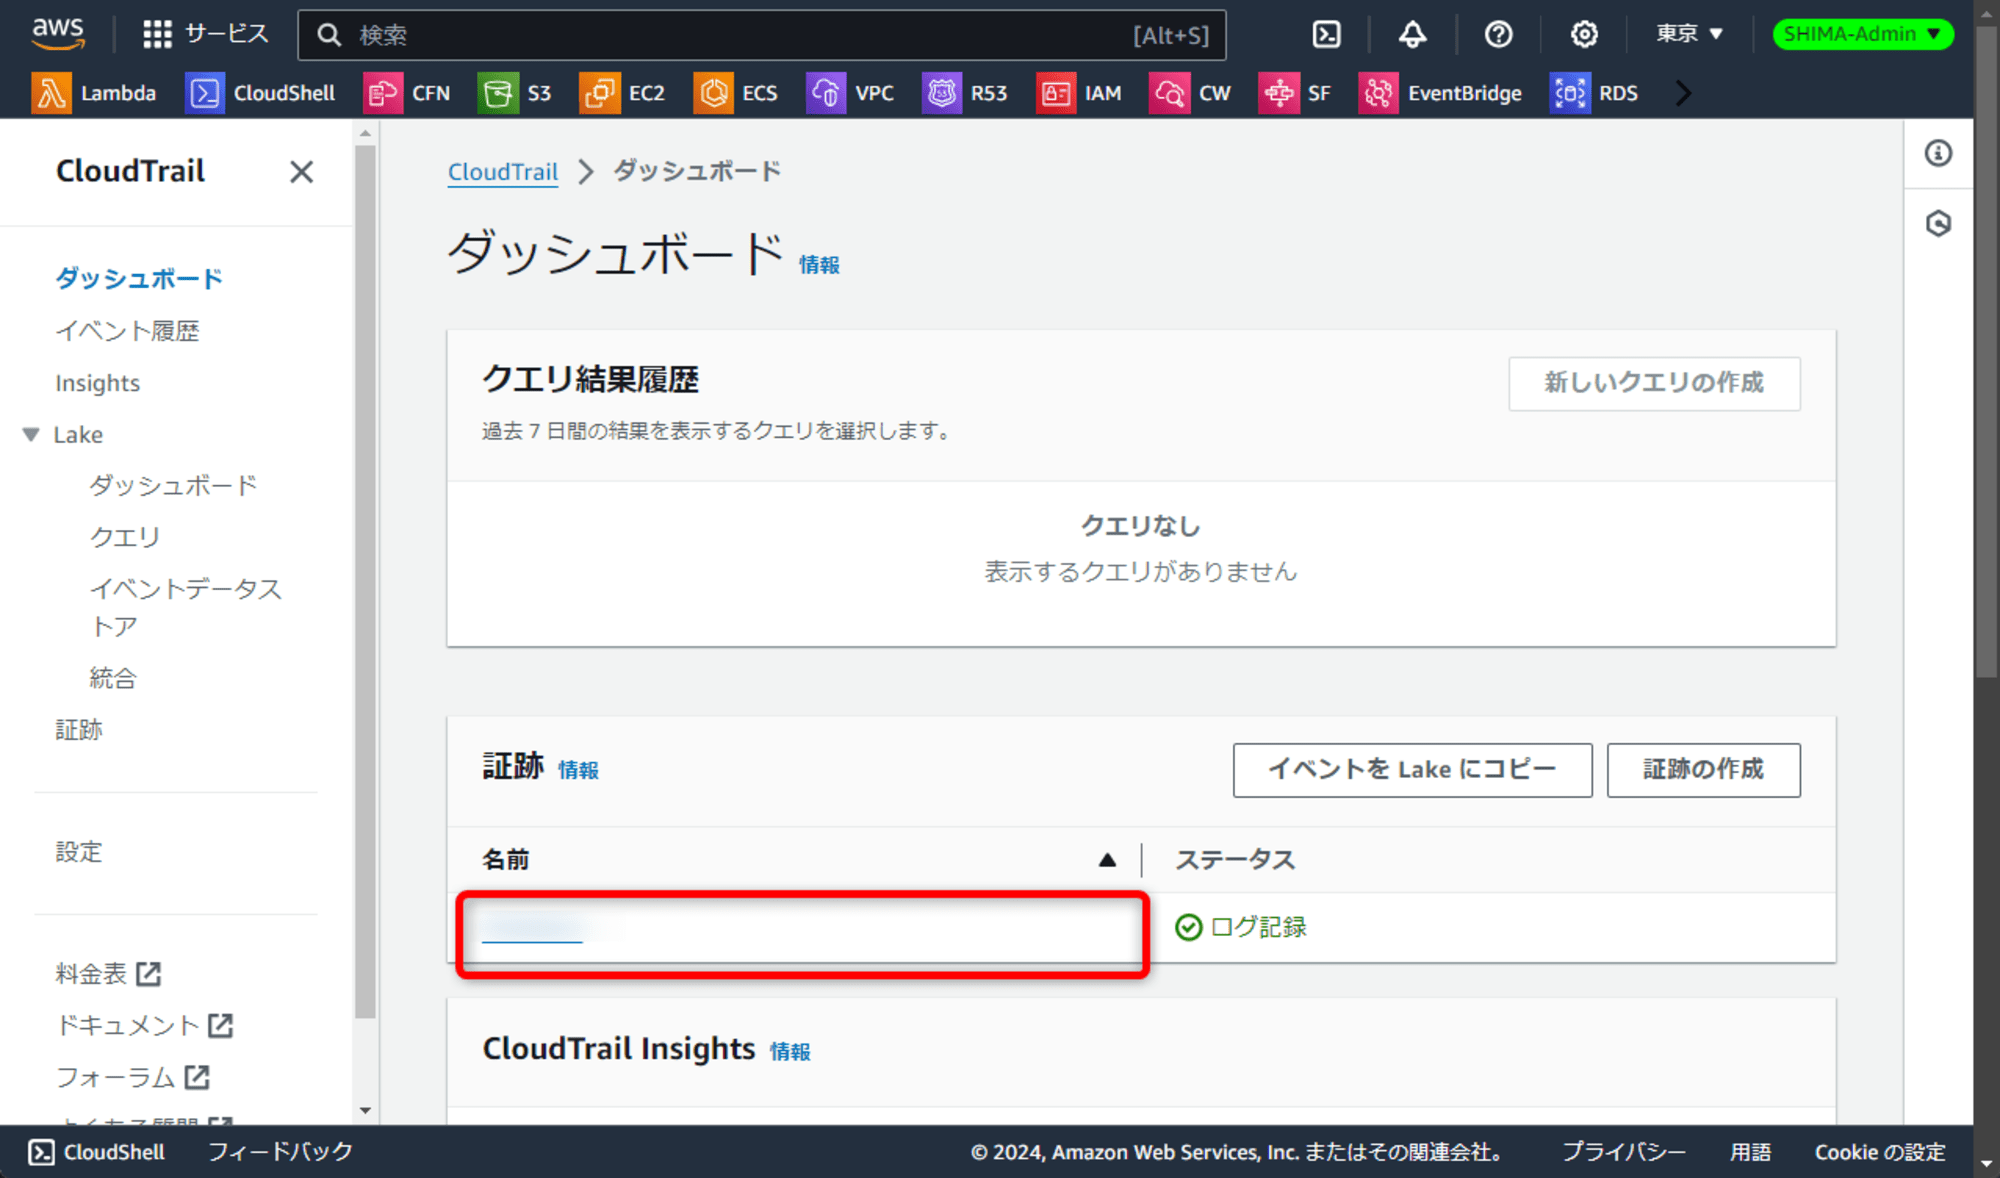Click the ログ記録 status text

click(1258, 928)
